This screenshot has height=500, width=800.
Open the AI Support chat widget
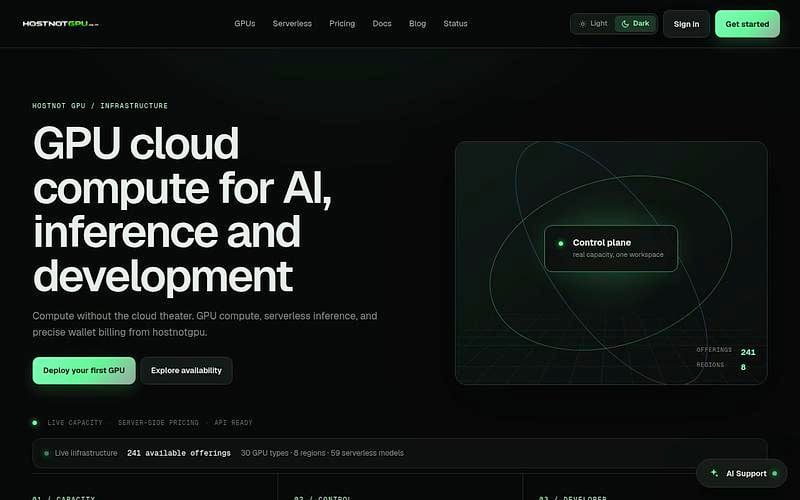[741, 473]
